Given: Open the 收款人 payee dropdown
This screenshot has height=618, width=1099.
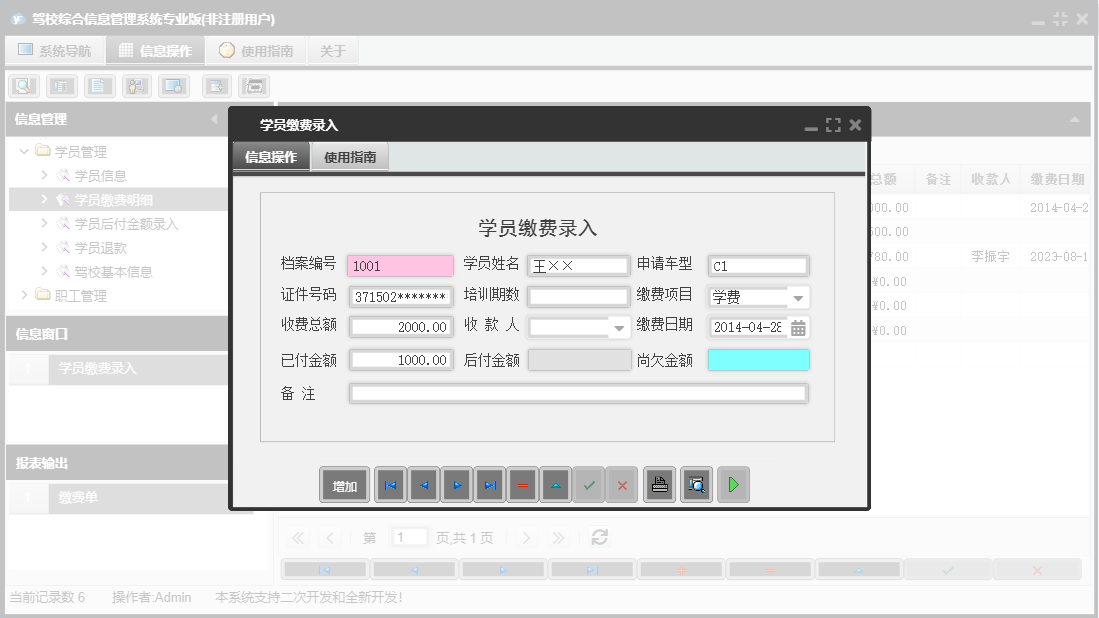Looking at the screenshot, I should [x=617, y=328].
